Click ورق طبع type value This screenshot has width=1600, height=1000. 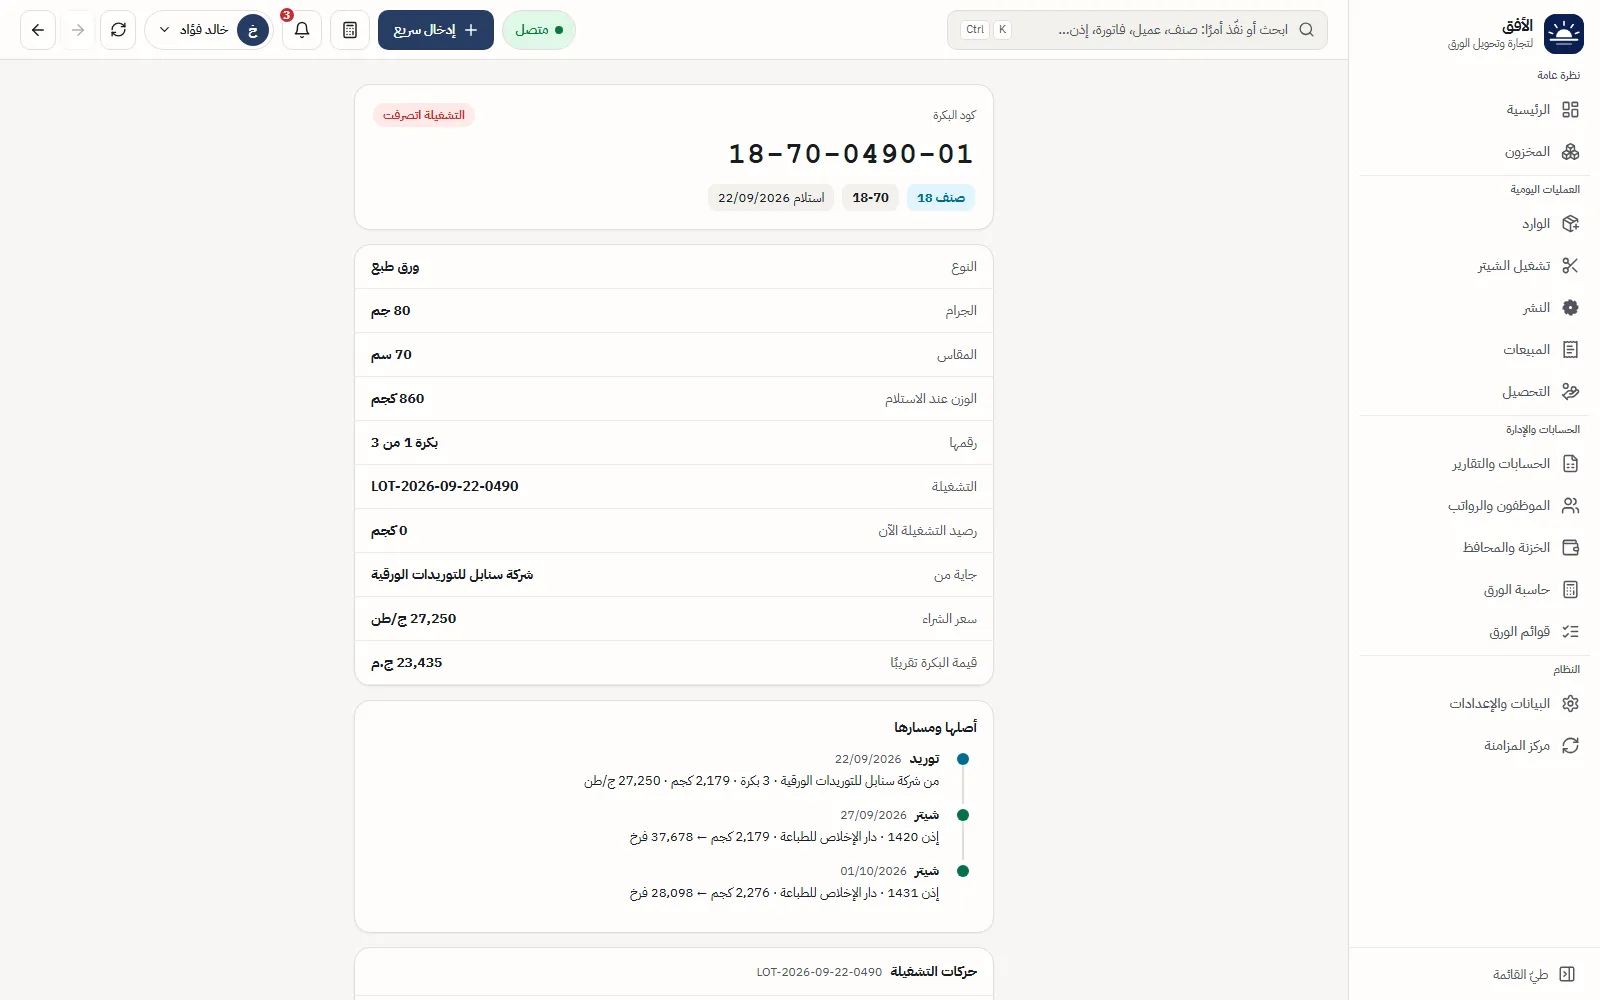pos(395,267)
